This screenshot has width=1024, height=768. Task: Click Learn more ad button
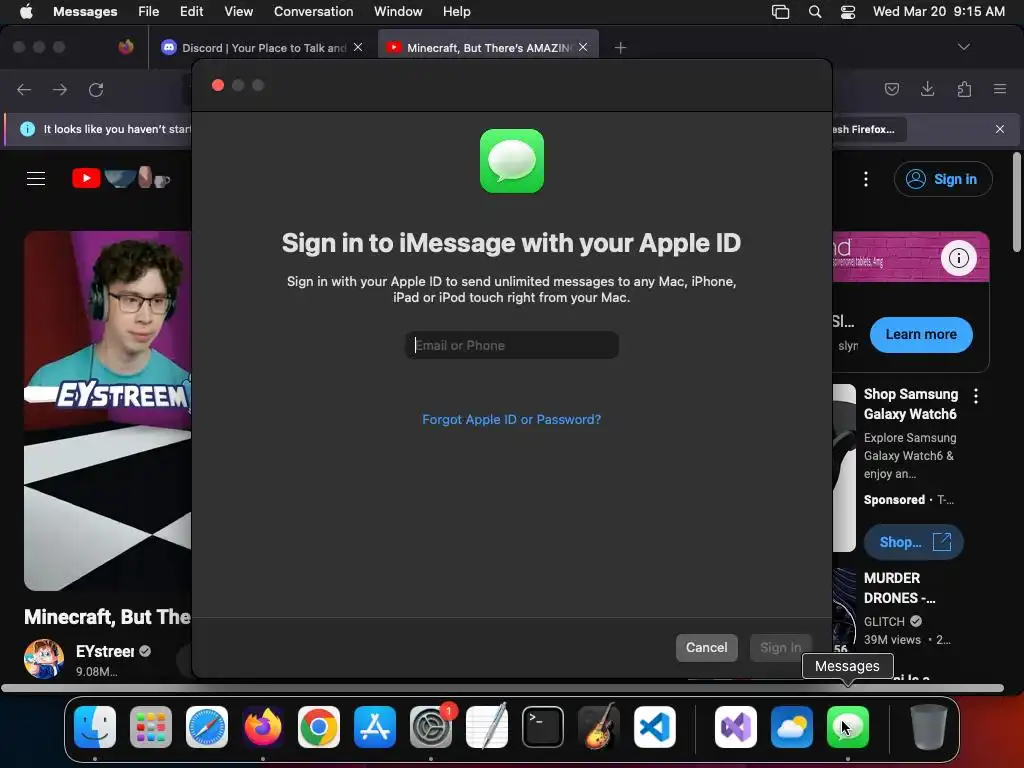coord(921,334)
